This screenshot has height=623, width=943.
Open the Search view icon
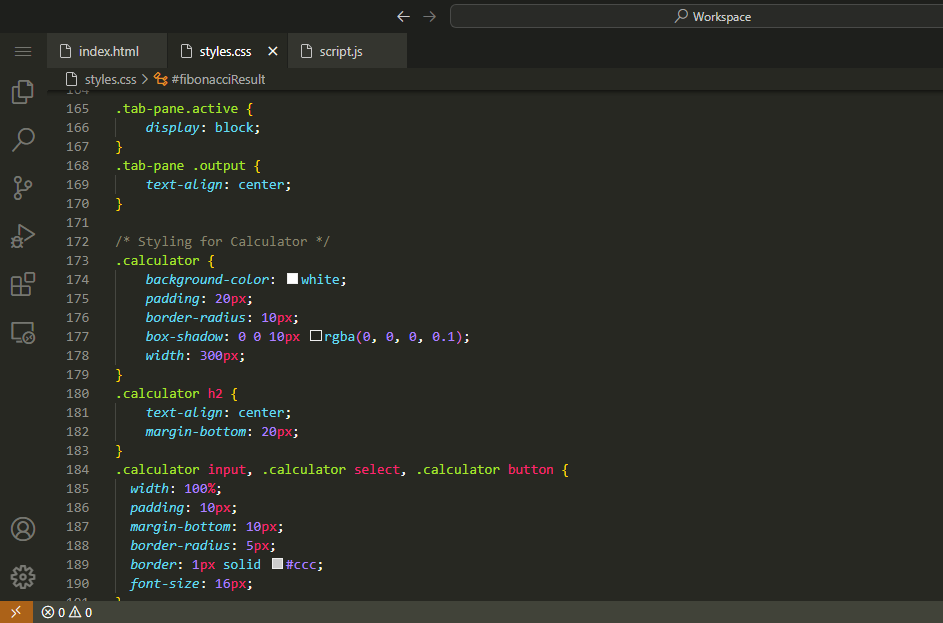pos(22,139)
